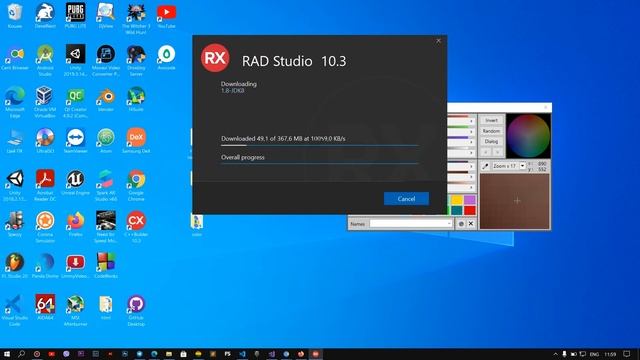Open The Witcher 3 Wild Hunt shortcut
Image resolution: width=640 pixels, height=360 pixels.
(x=136, y=18)
